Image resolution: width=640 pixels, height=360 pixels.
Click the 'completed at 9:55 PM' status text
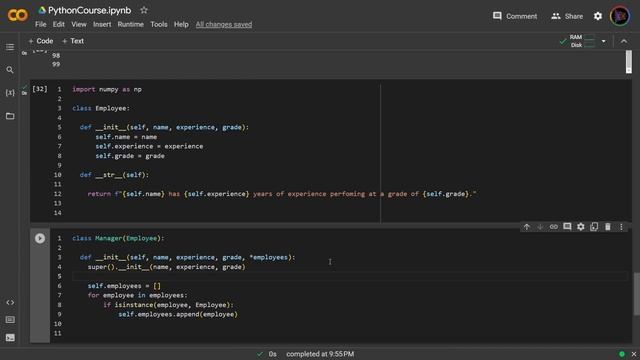point(320,354)
